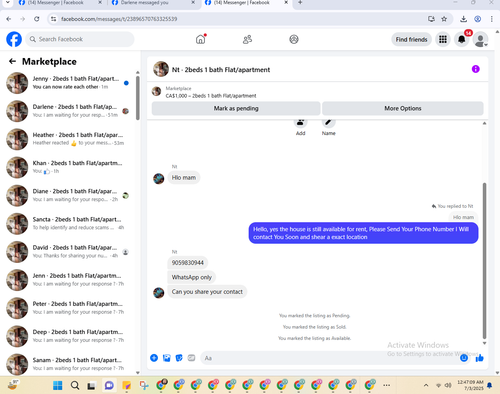This screenshot has width=500, height=394.
Task: Open Windows taskbar Search
Action: (75, 386)
